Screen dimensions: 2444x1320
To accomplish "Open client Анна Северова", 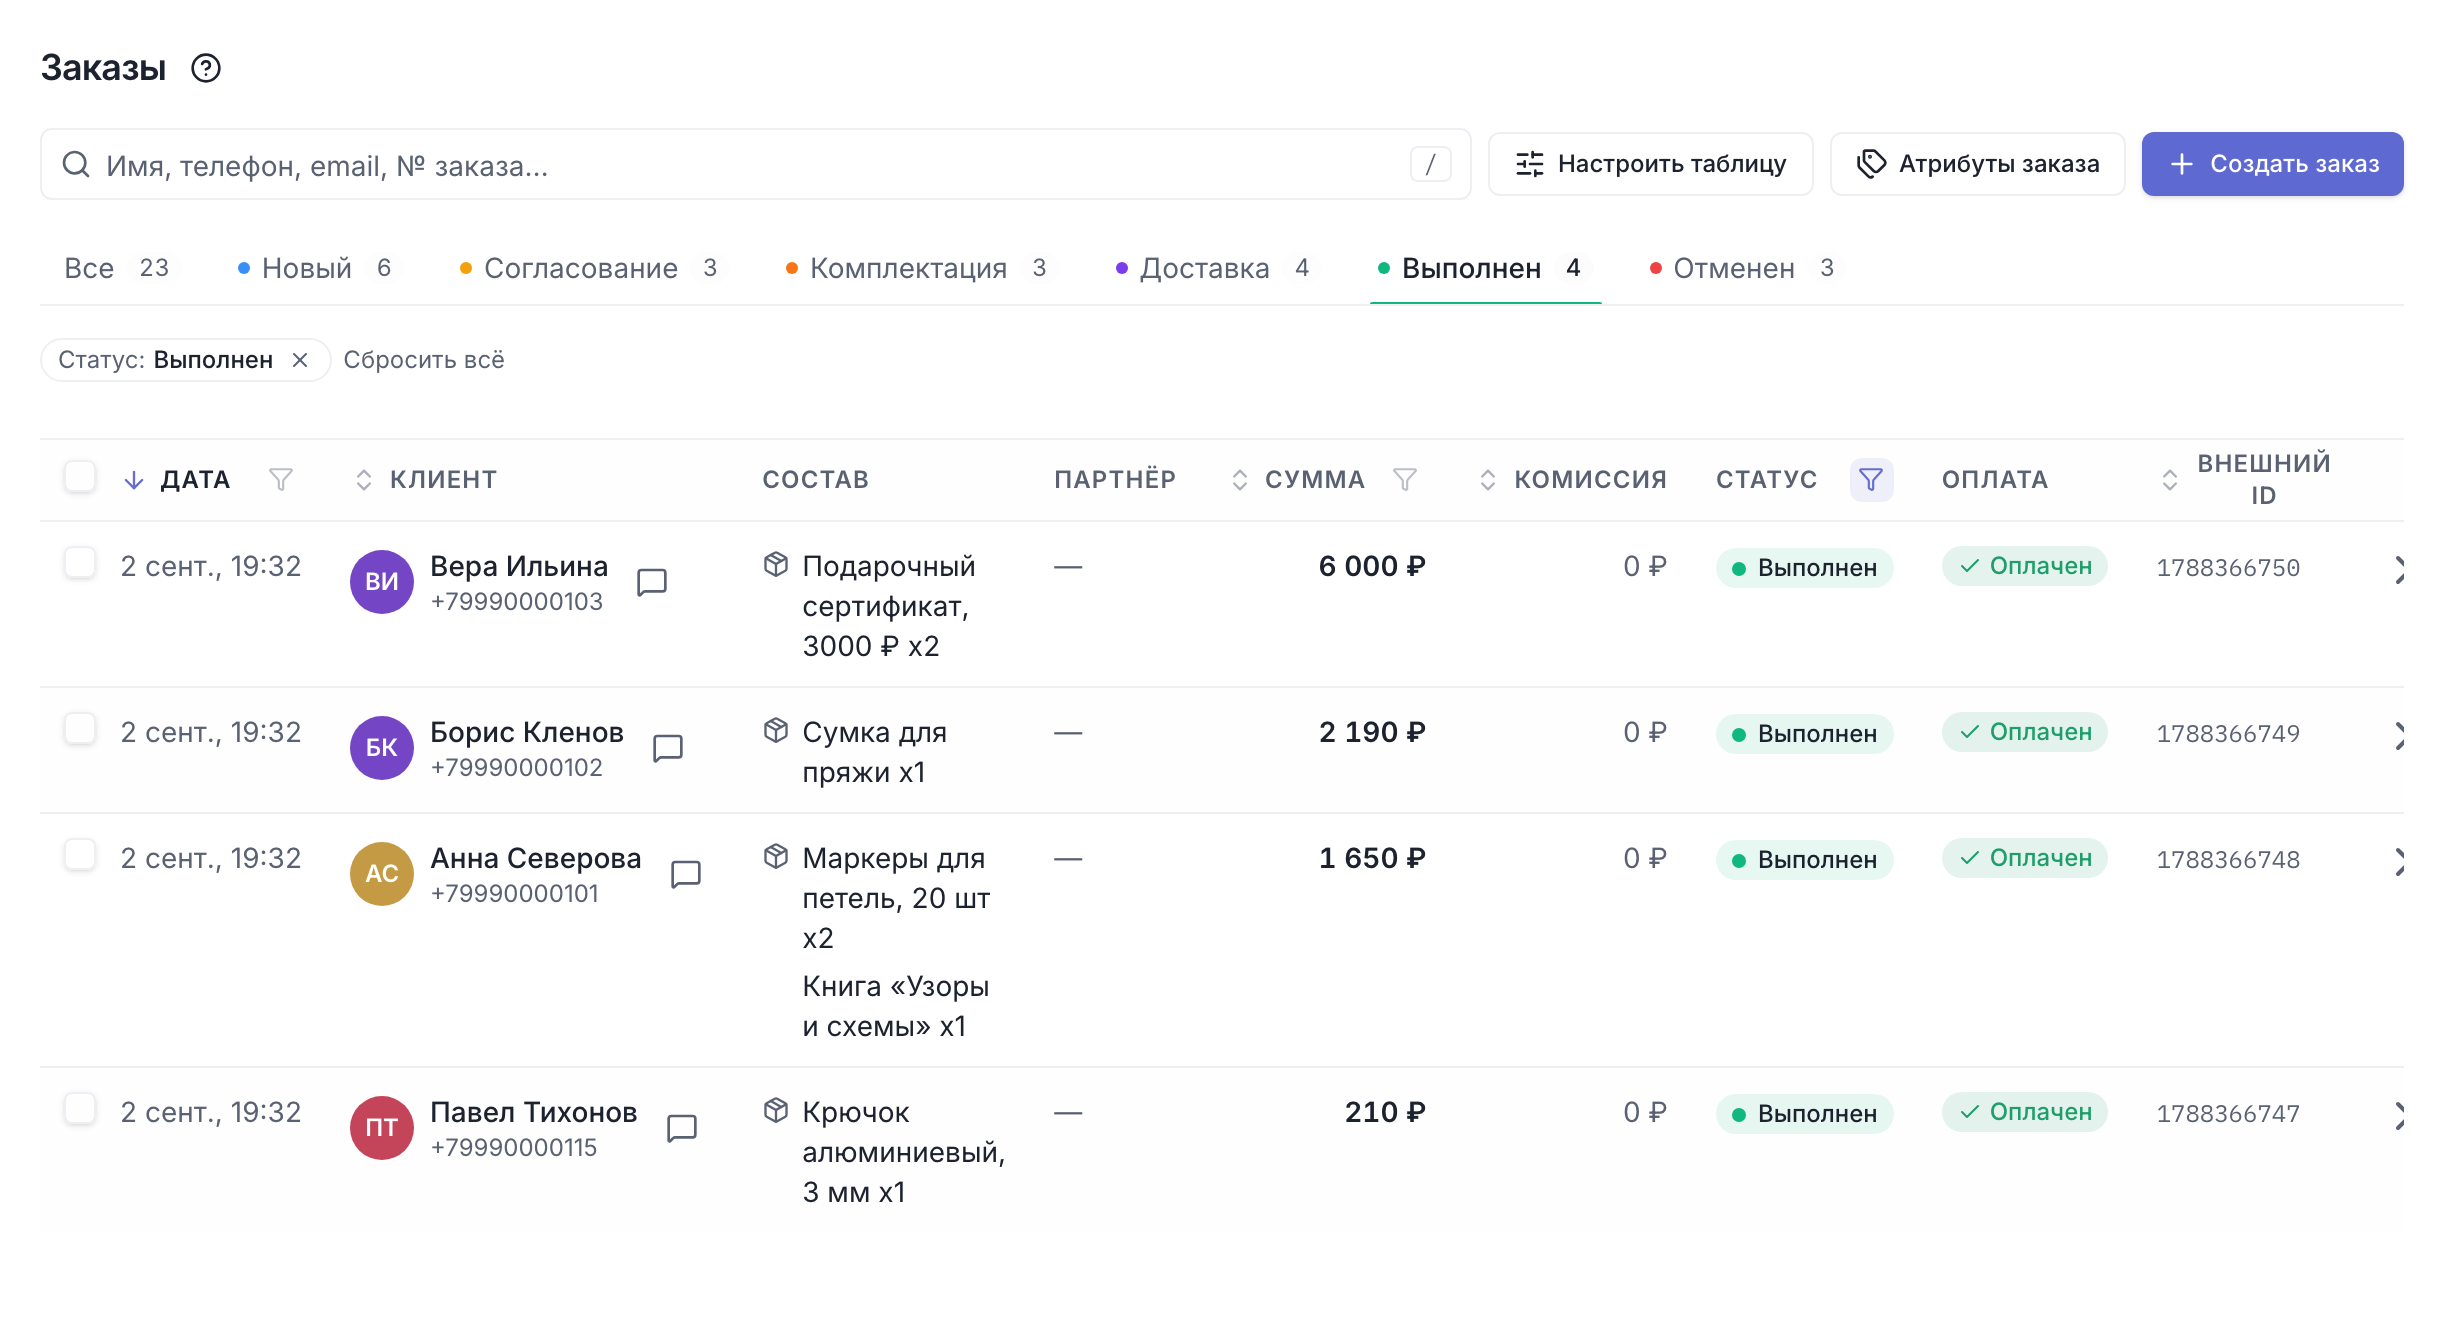I will (x=536, y=858).
